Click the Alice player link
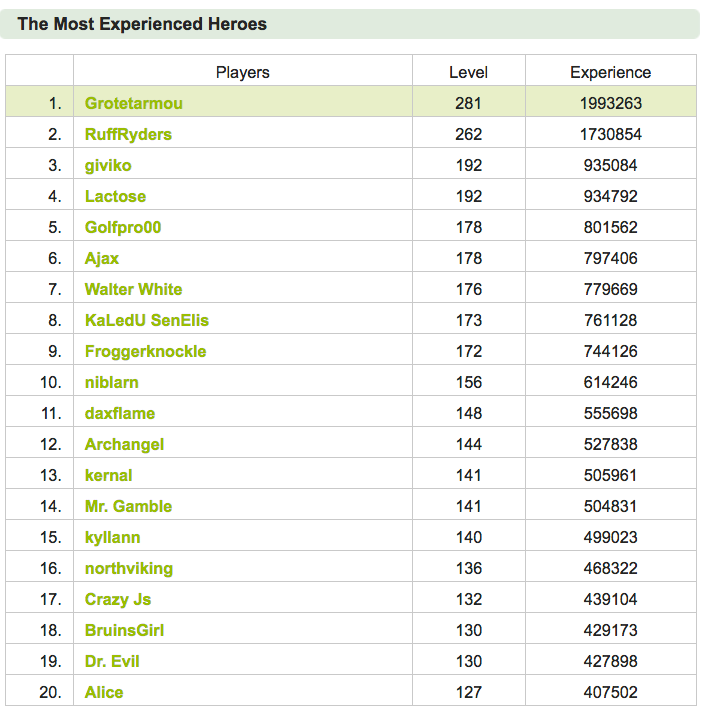Viewport: 704px width, 715px height. click(x=104, y=693)
